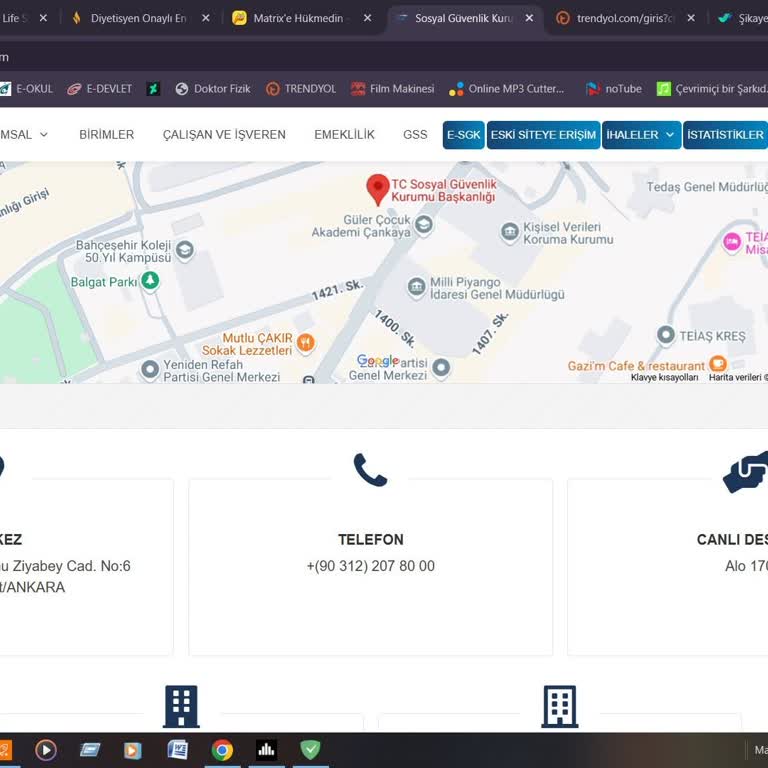Image resolution: width=768 pixels, height=768 pixels.
Task: Open the ÇALIŞAN VE İŞVEREN menu
Action: (224, 135)
